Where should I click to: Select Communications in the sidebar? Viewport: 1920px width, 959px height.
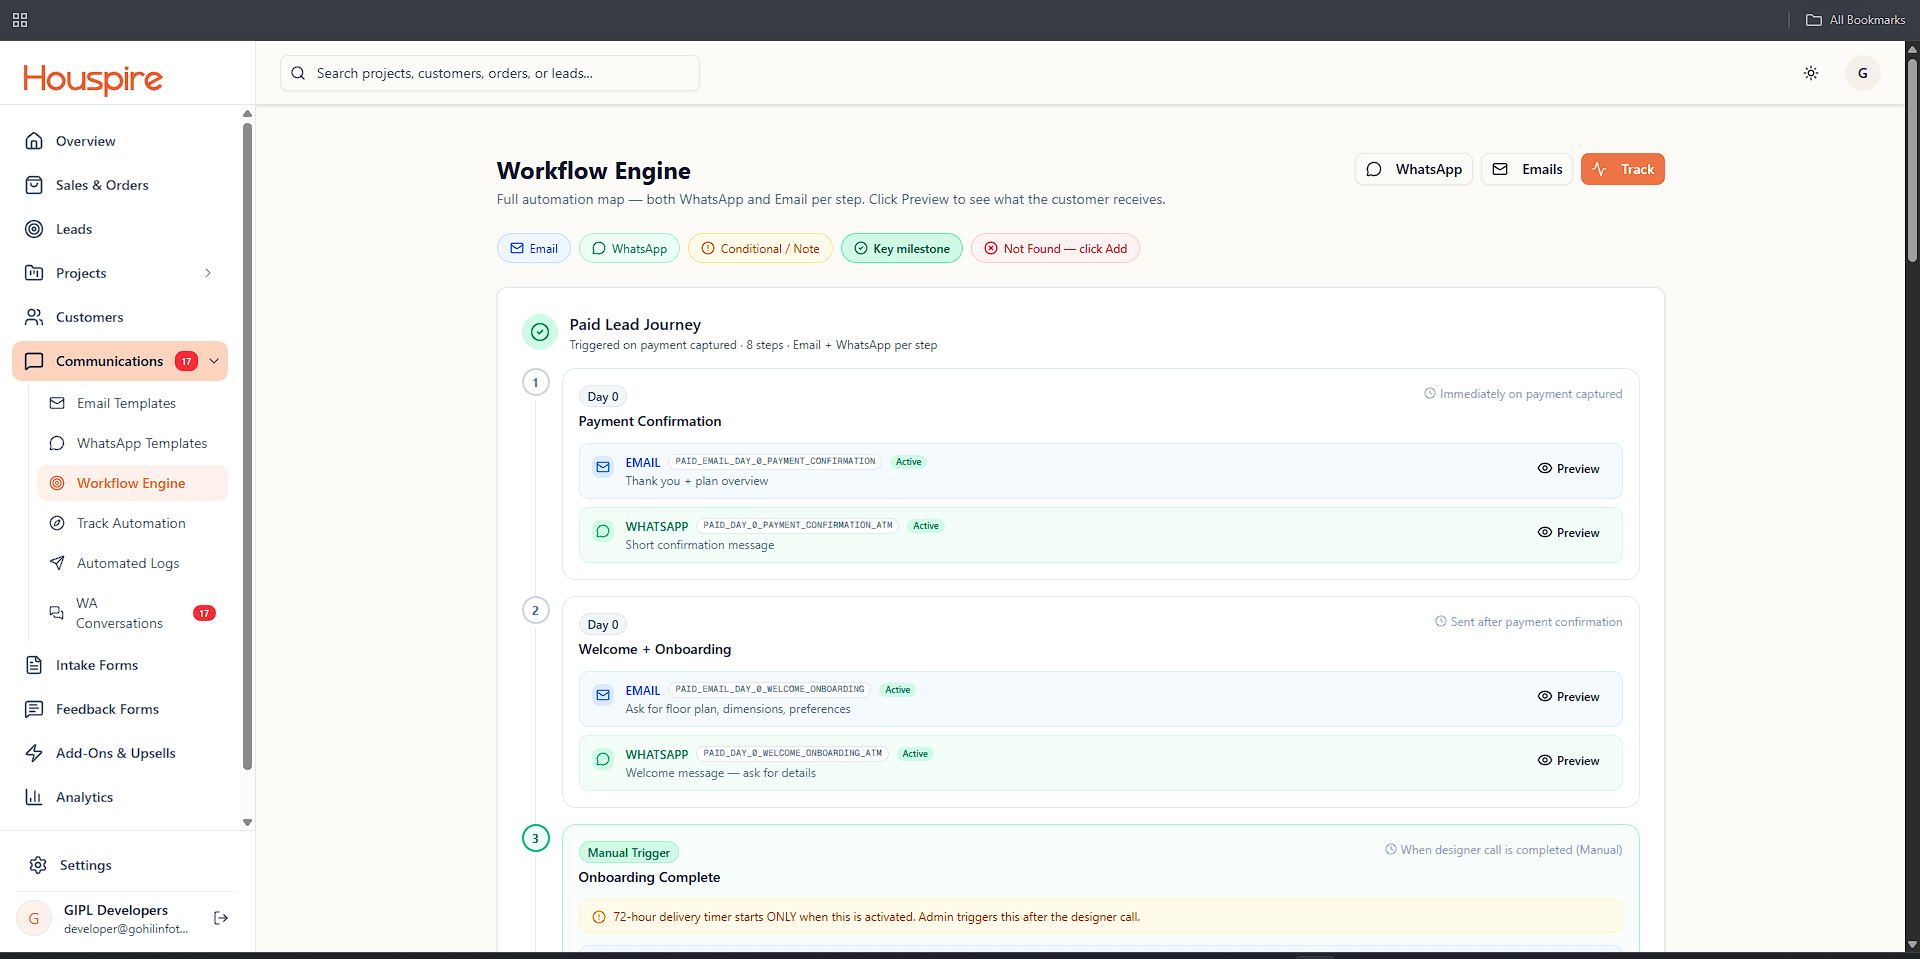point(120,361)
